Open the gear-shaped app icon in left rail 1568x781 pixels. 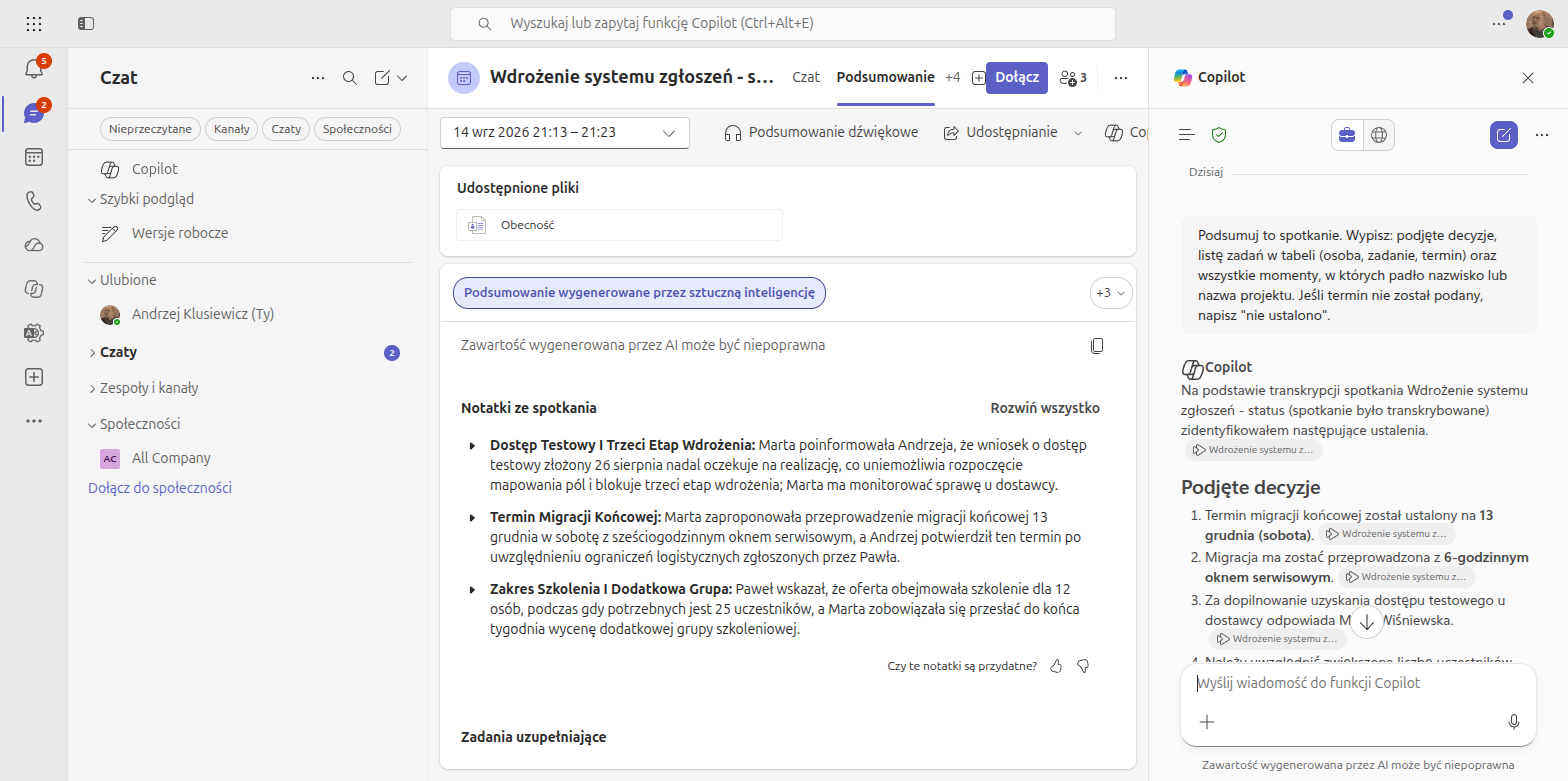34,333
